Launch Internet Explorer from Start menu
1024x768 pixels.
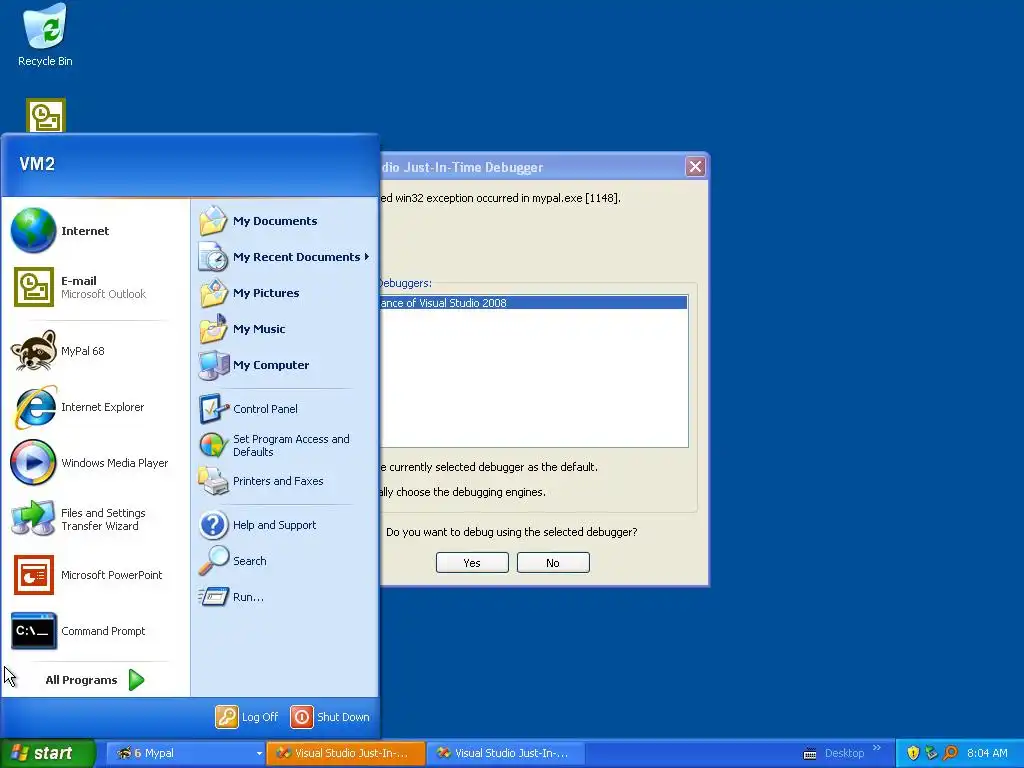78,407
